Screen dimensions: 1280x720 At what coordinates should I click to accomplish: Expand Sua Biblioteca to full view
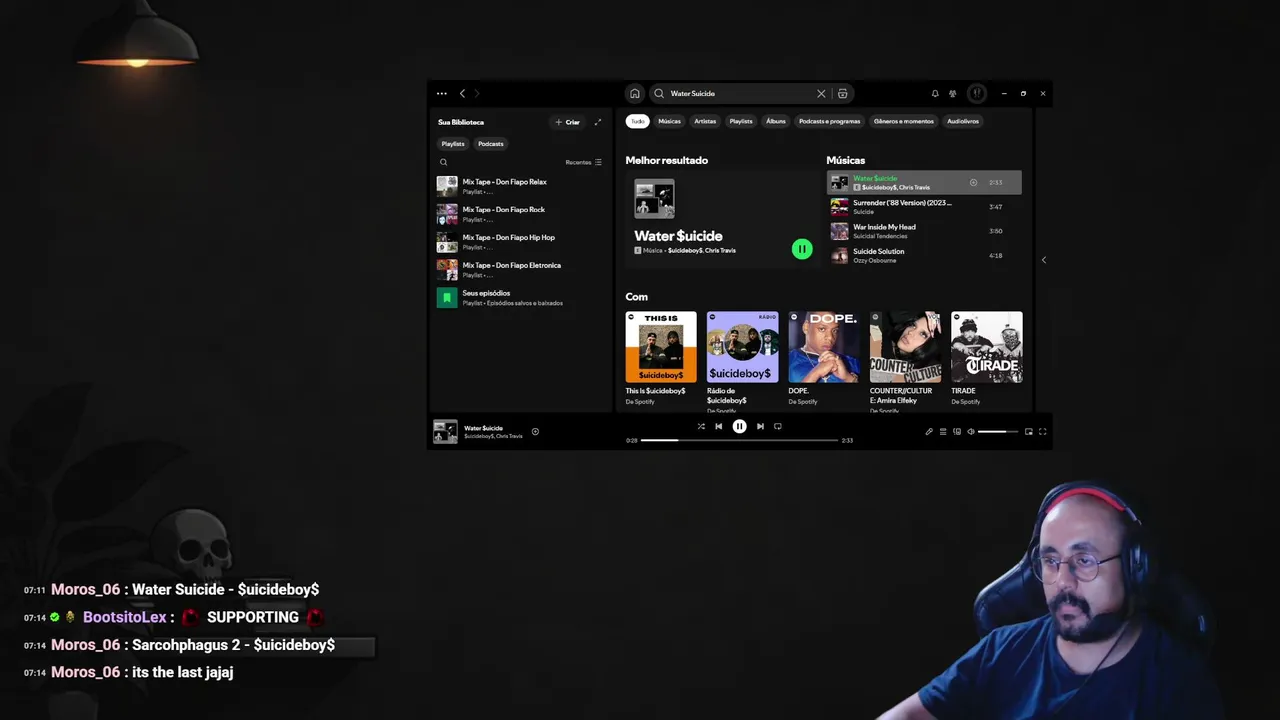tap(598, 122)
